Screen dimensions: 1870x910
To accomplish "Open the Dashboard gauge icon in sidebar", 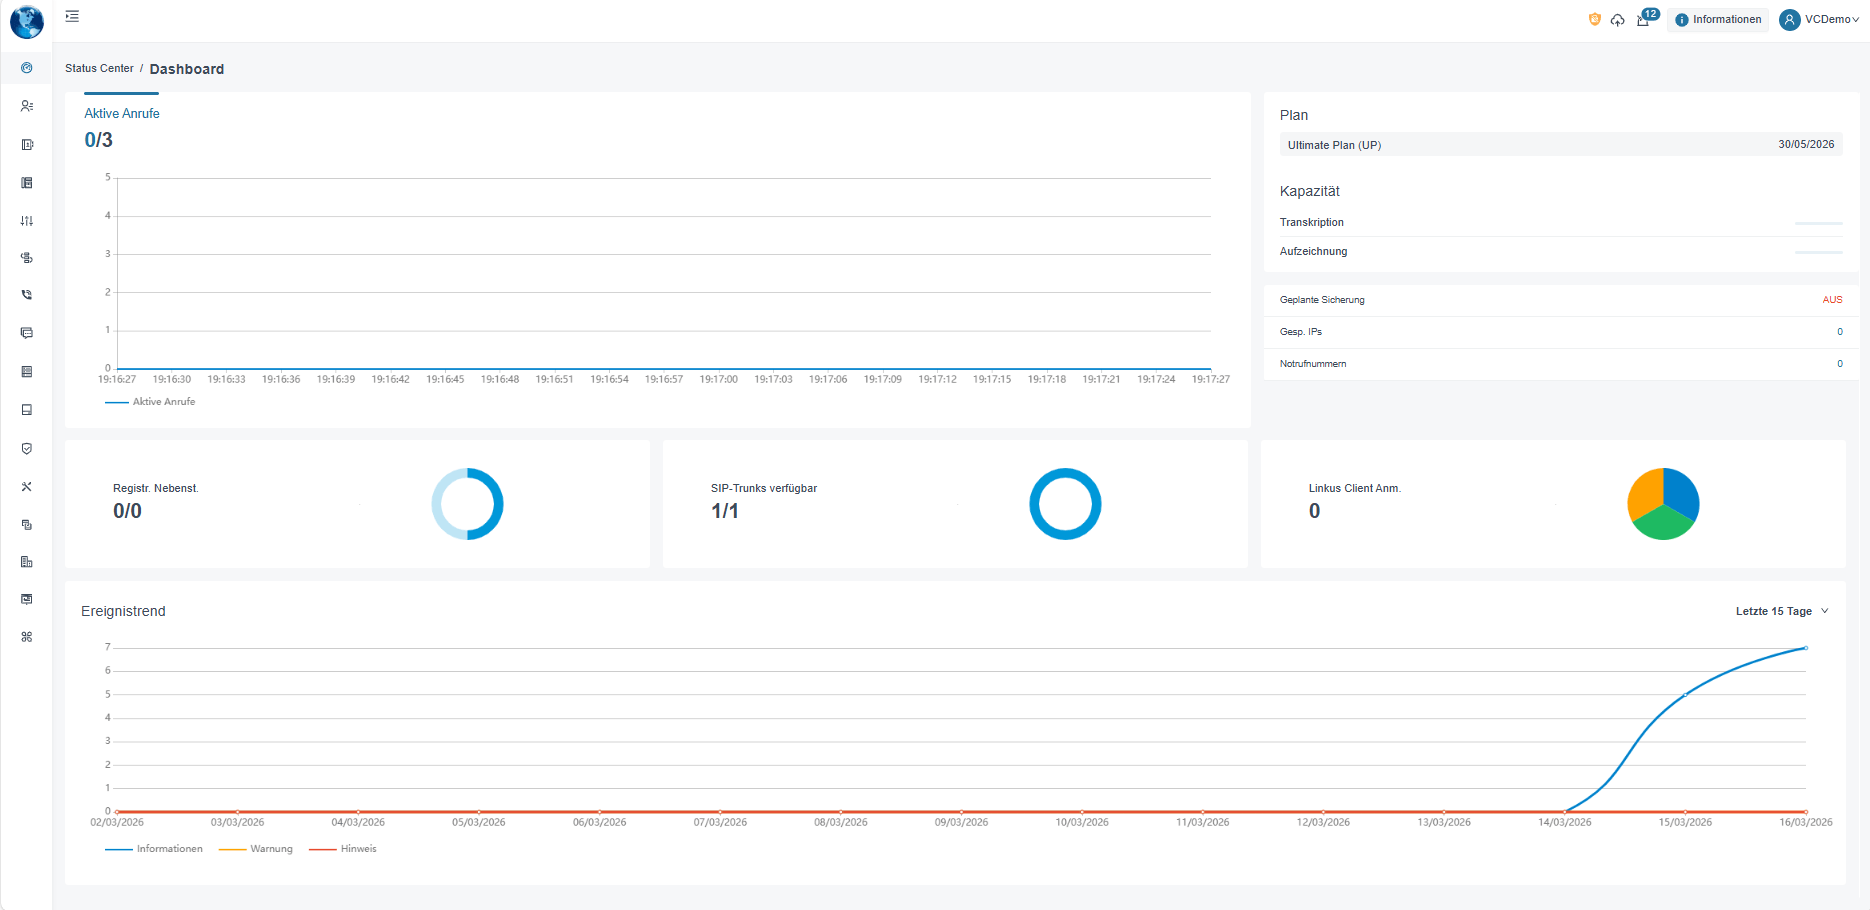I will click(x=27, y=68).
